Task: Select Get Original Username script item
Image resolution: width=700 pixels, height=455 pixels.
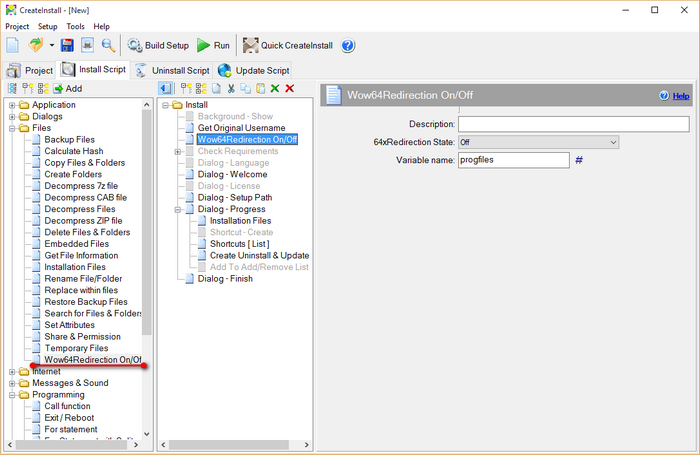Action: (241, 128)
